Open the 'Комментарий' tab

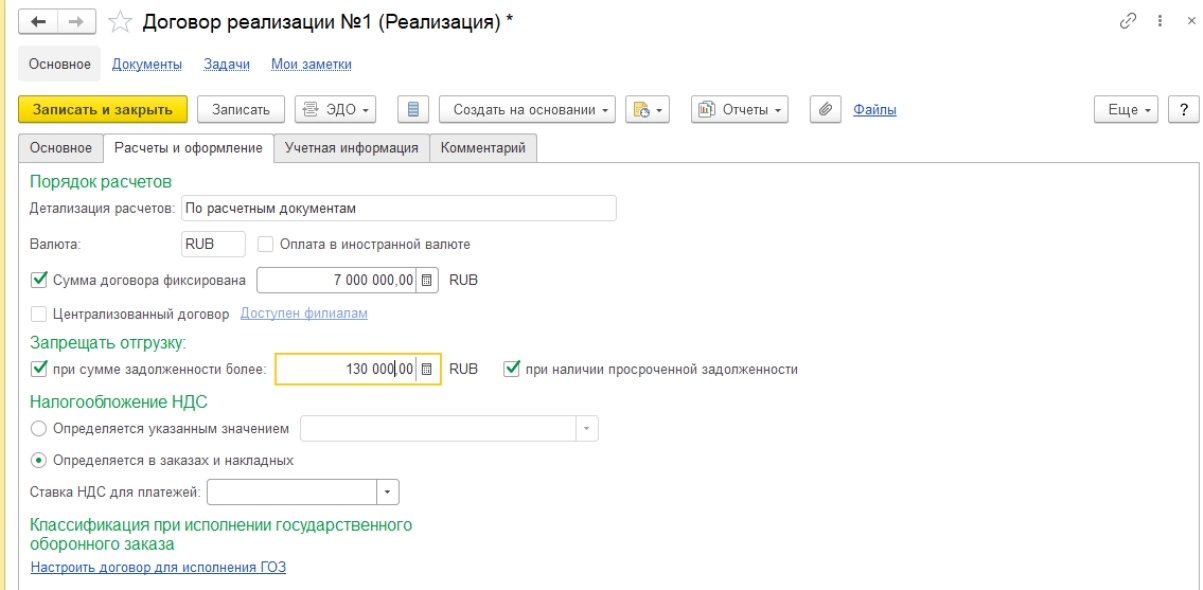[x=483, y=148]
